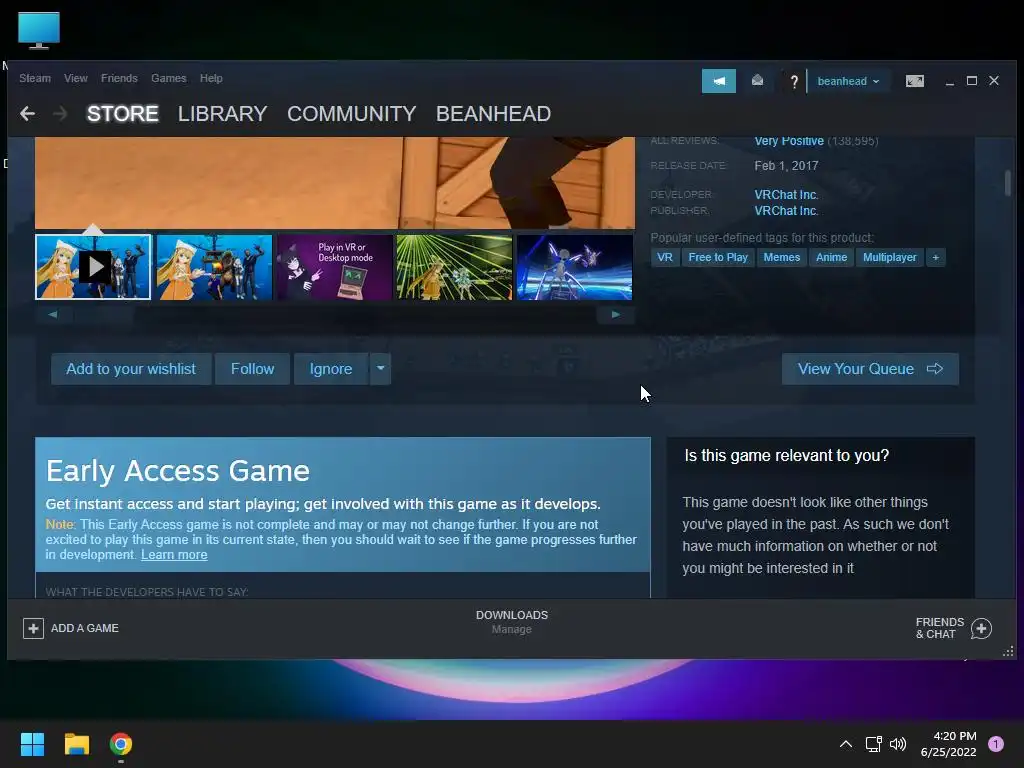Open Windows Start menu

coord(32,744)
